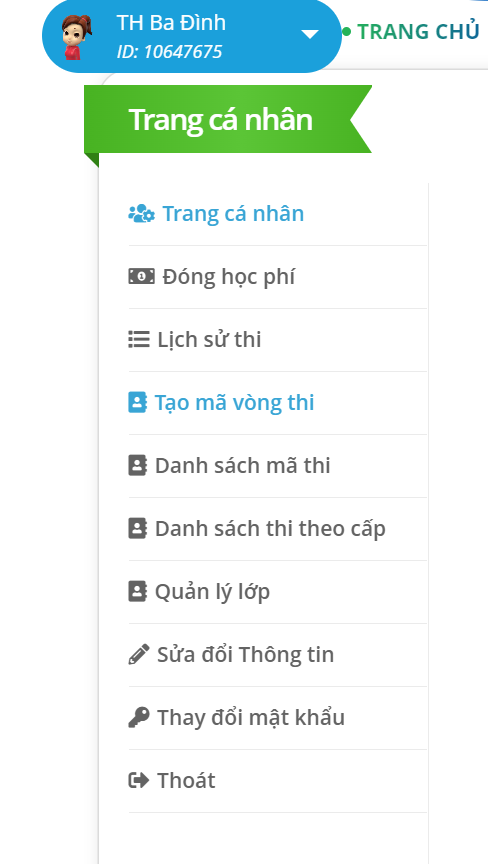Click the users-cog icon beside Trang cá nhân

[142, 213]
